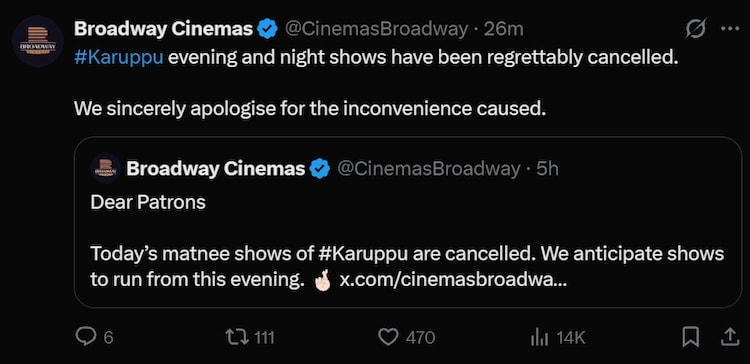Click the reply comment icon
Viewport: 750px width, 364px height.
tap(86, 338)
